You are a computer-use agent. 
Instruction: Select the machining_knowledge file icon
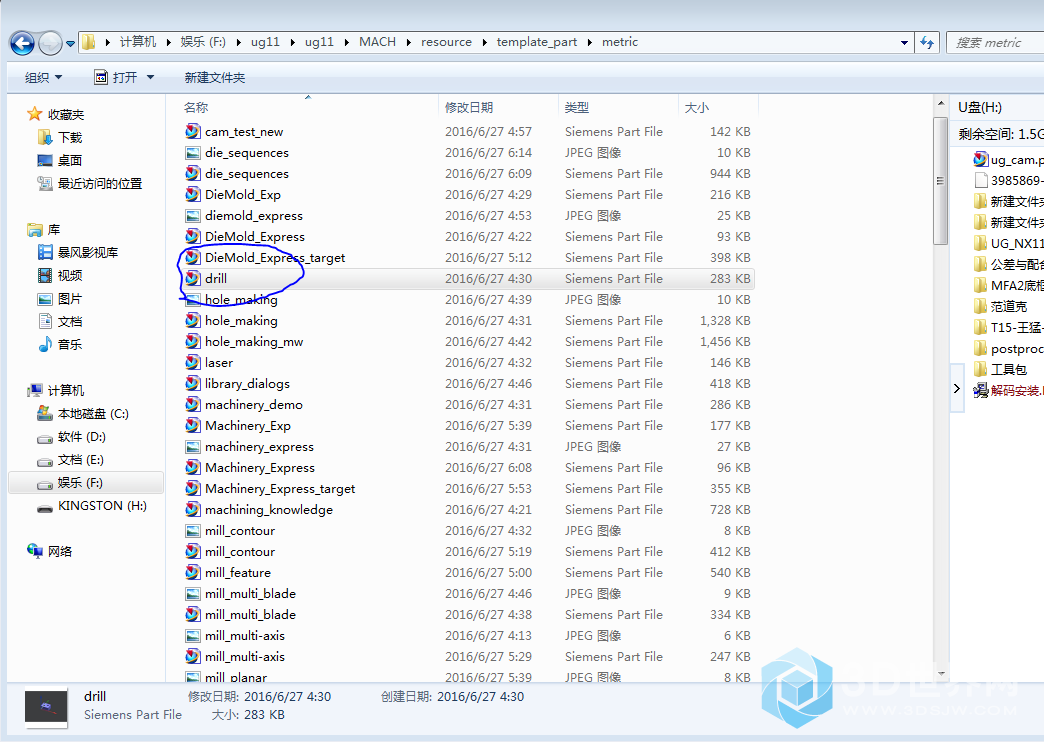pyautogui.click(x=192, y=510)
